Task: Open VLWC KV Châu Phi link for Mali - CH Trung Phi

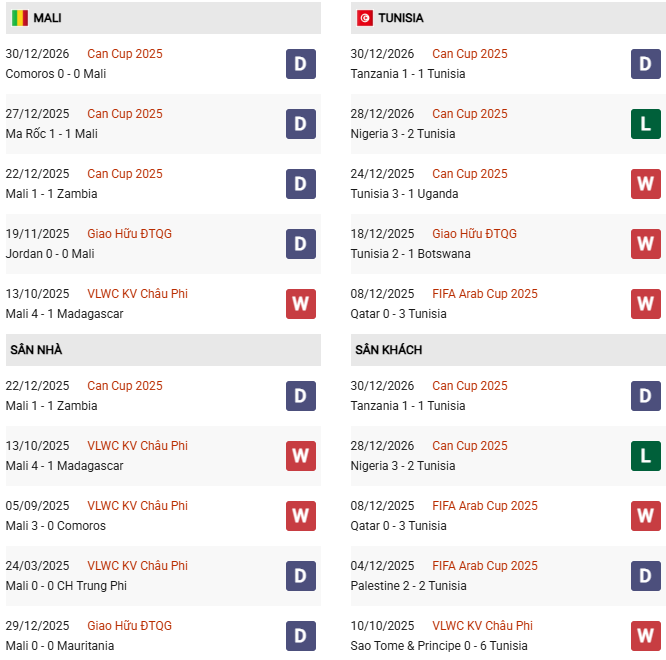Action: [137, 566]
